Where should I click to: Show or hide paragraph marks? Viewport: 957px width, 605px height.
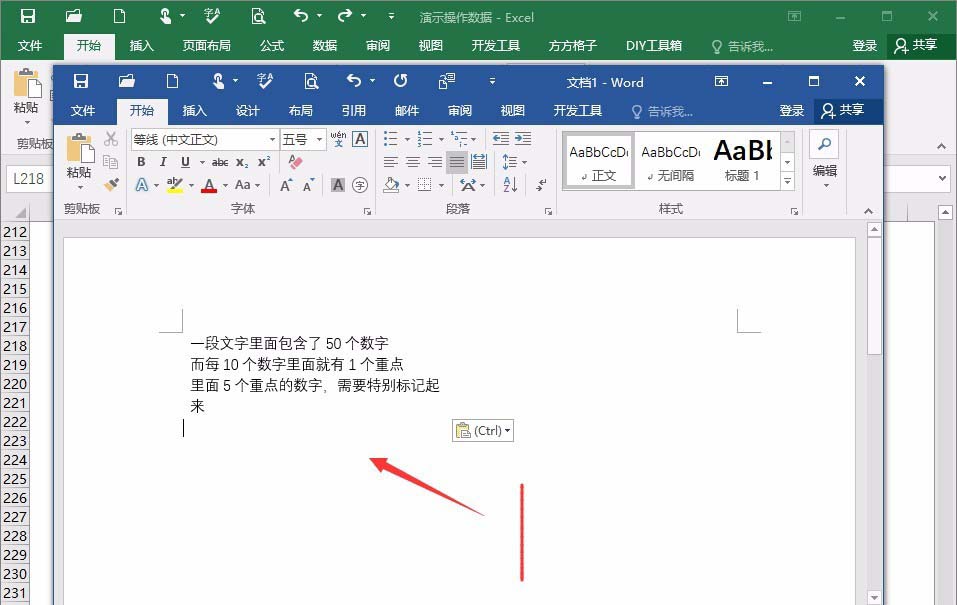click(x=541, y=184)
